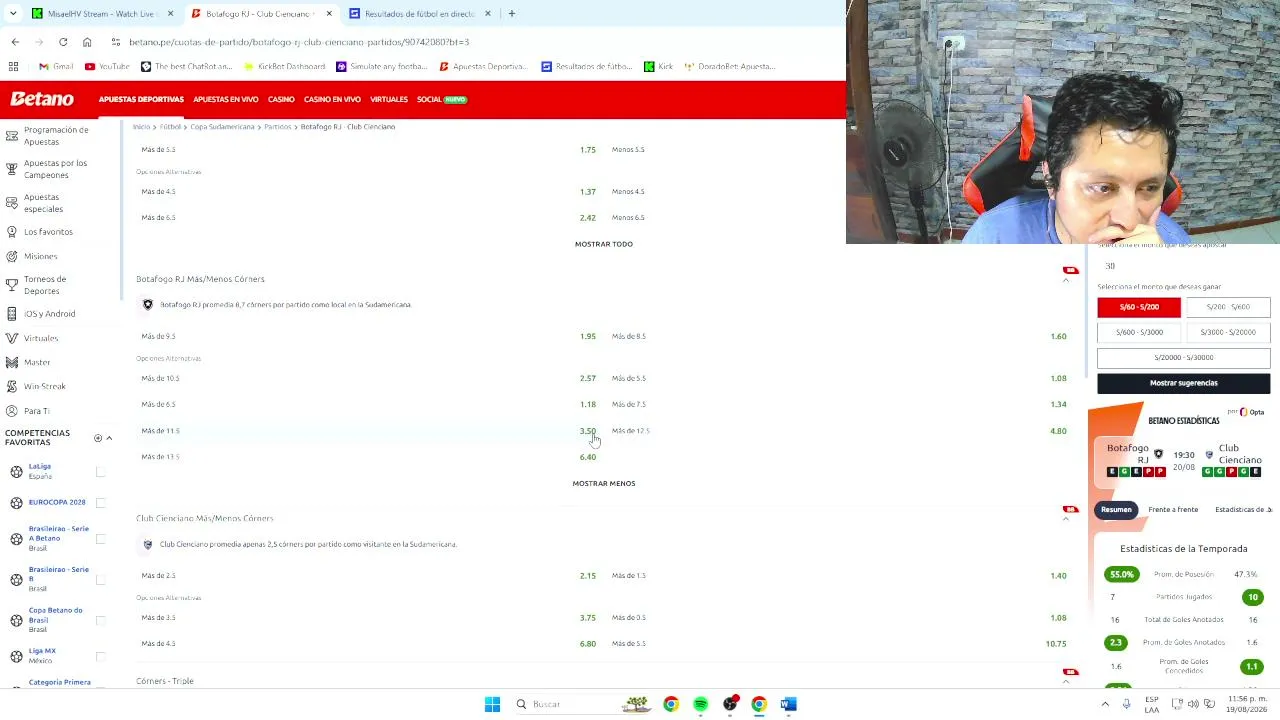Viewport: 1280px width, 720px height.
Task: Collapse Club Cienciano Más/Menos Córners market
Action: coord(1065,519)
